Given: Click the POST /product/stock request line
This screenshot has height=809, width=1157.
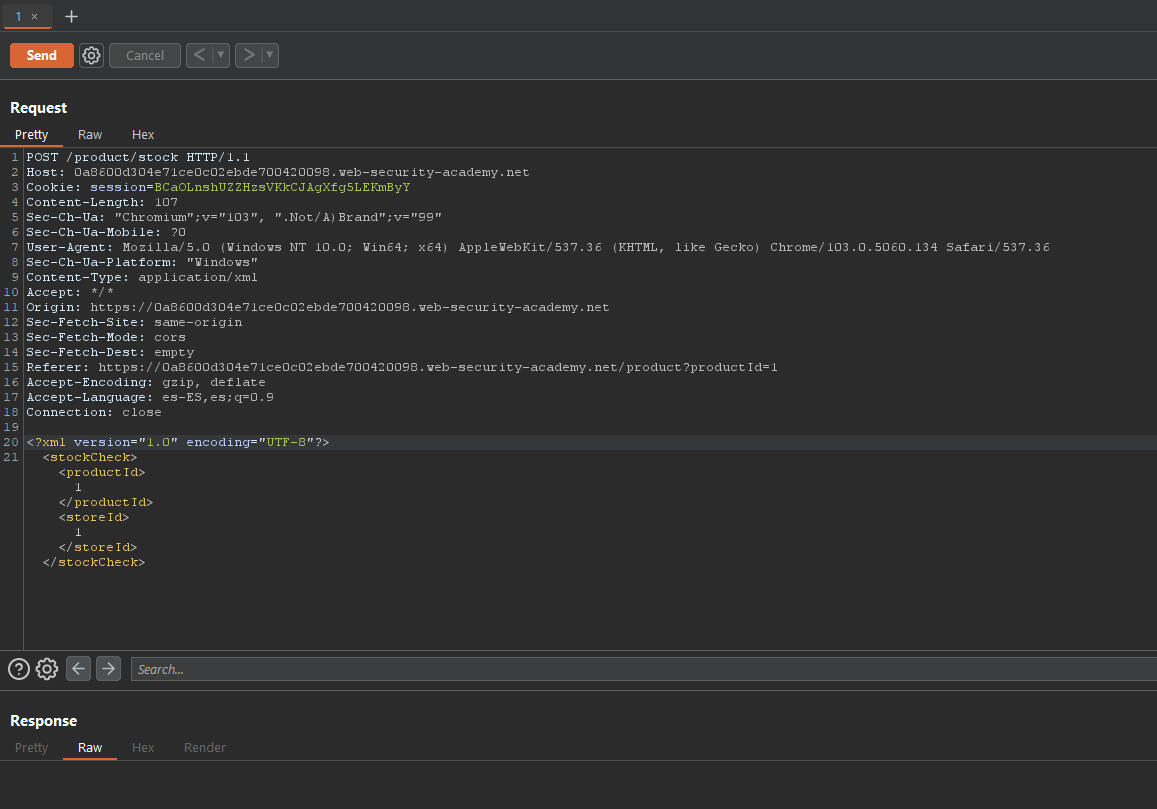Looking at the screenshot, I should (138, 157).
